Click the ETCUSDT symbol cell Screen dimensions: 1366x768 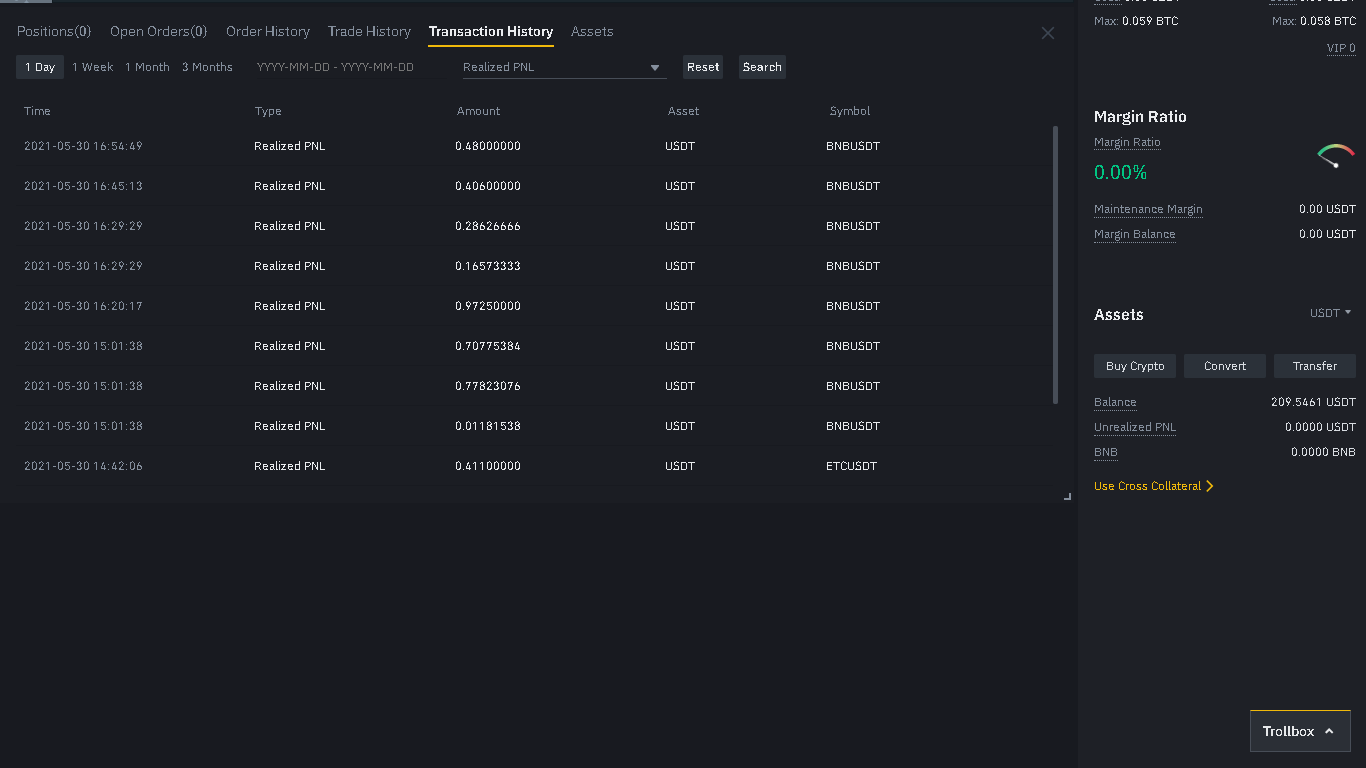(852, 466)
